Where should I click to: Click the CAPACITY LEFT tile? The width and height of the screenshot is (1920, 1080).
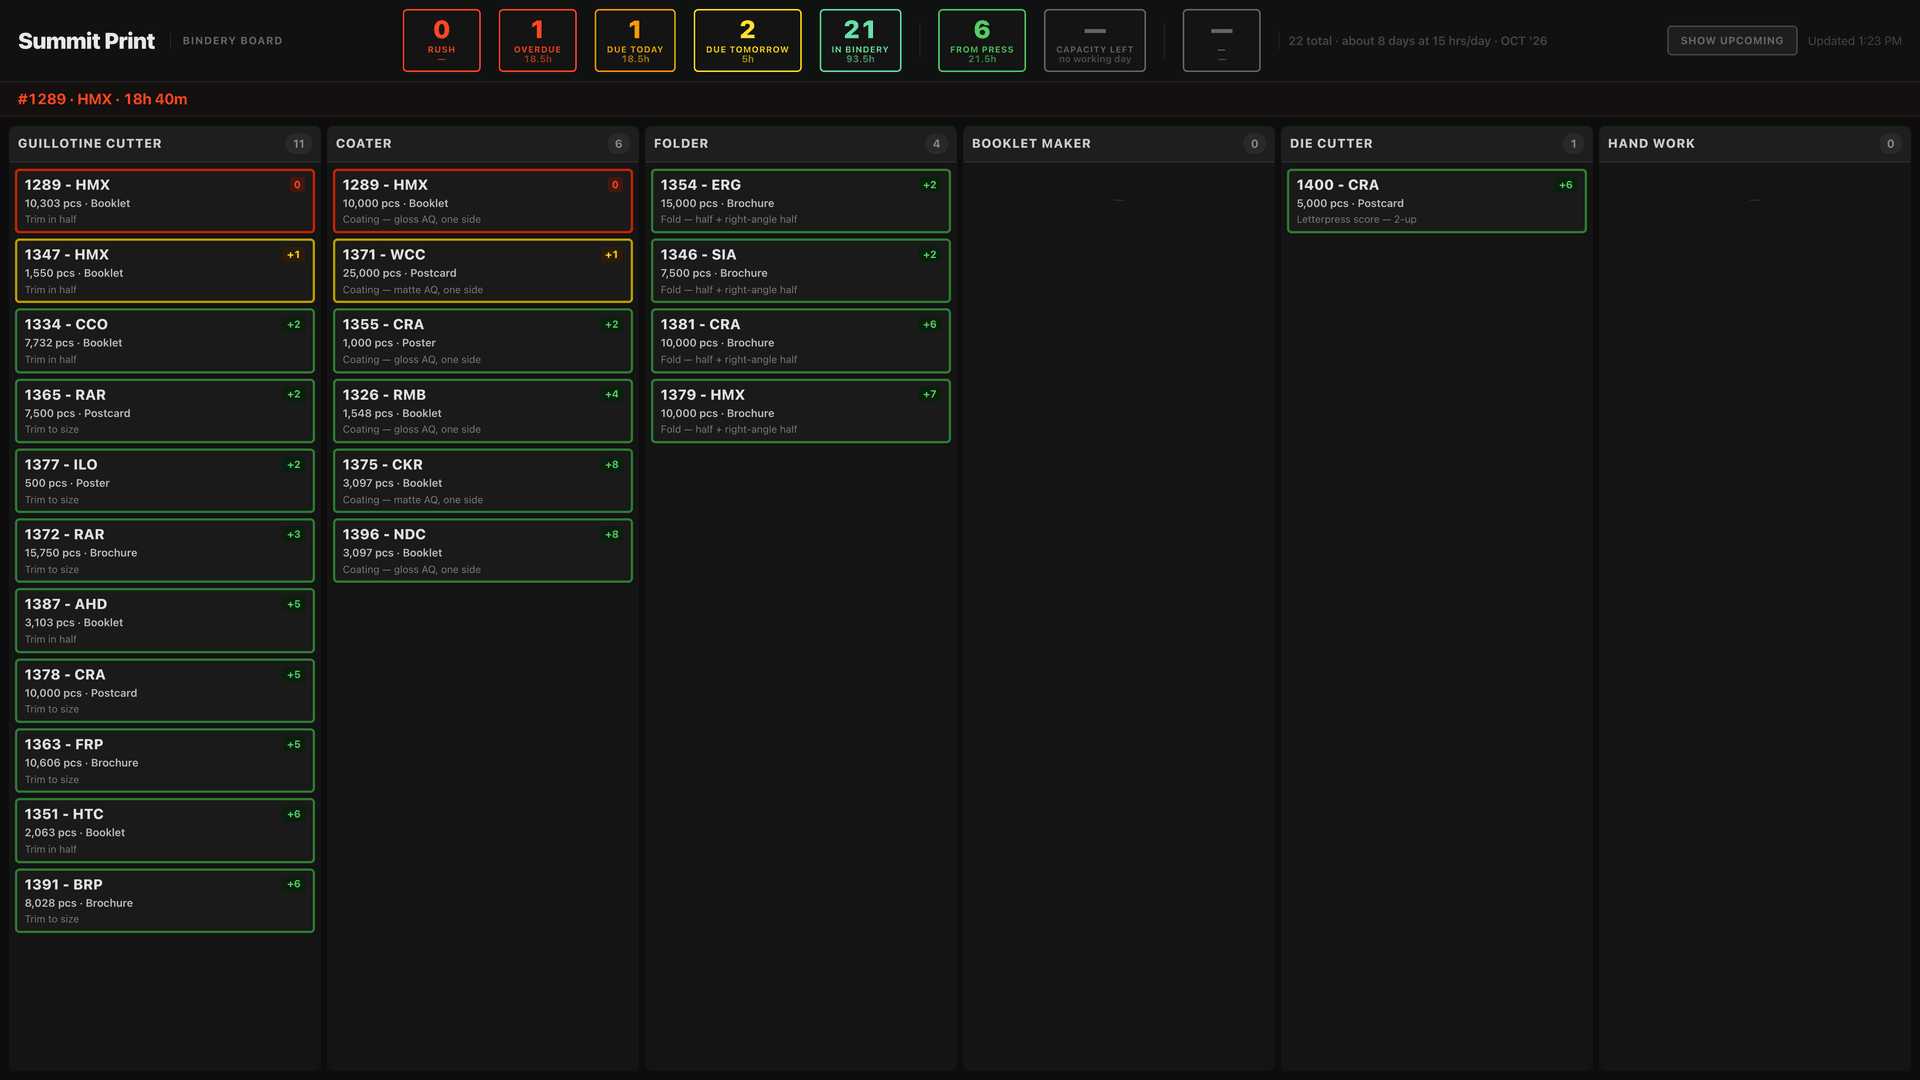coord(1095,41)
